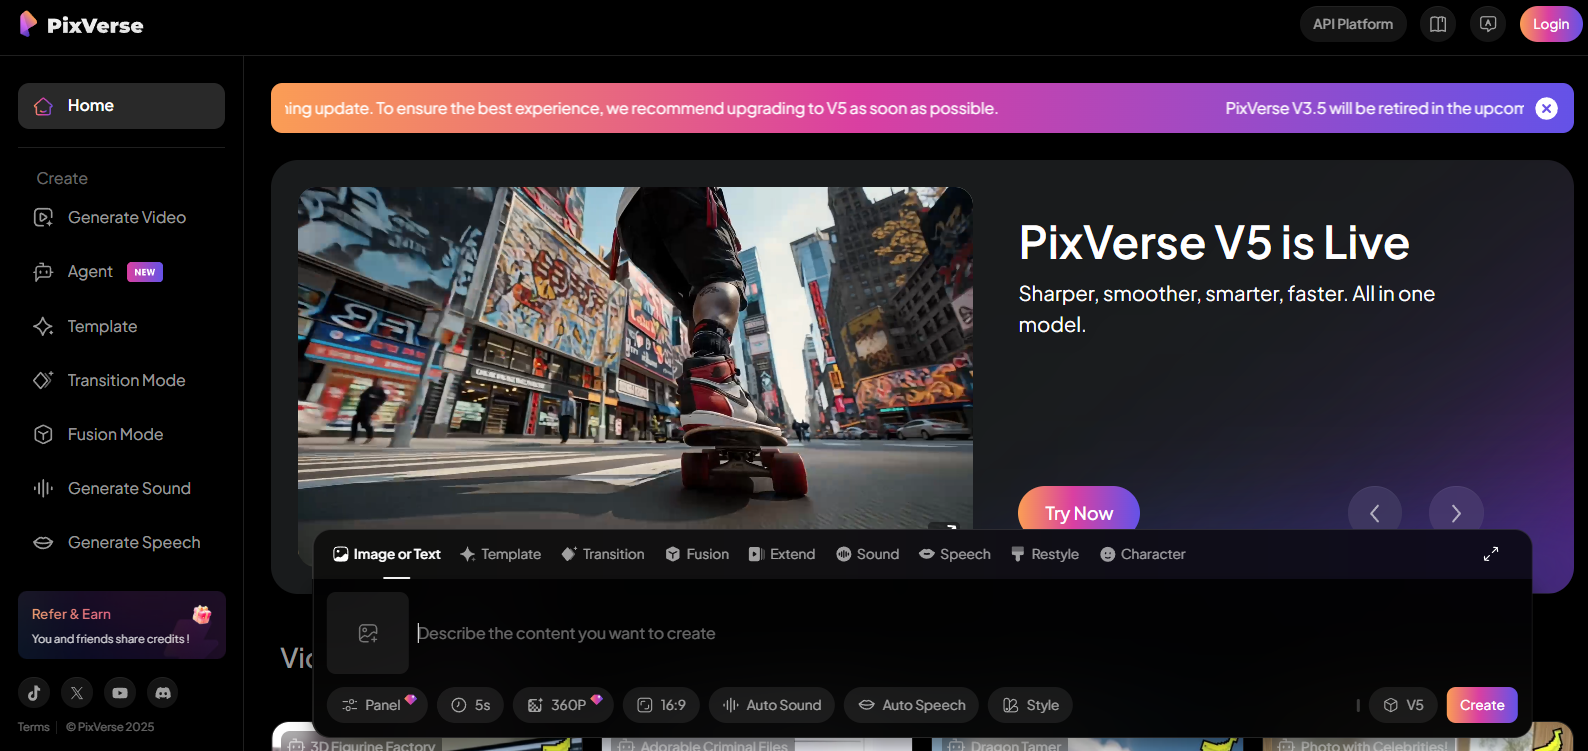Toggle Auto Sound option
Viewport: 1588px width, 751px height.
pyautogui.click(x=771, y=705)
